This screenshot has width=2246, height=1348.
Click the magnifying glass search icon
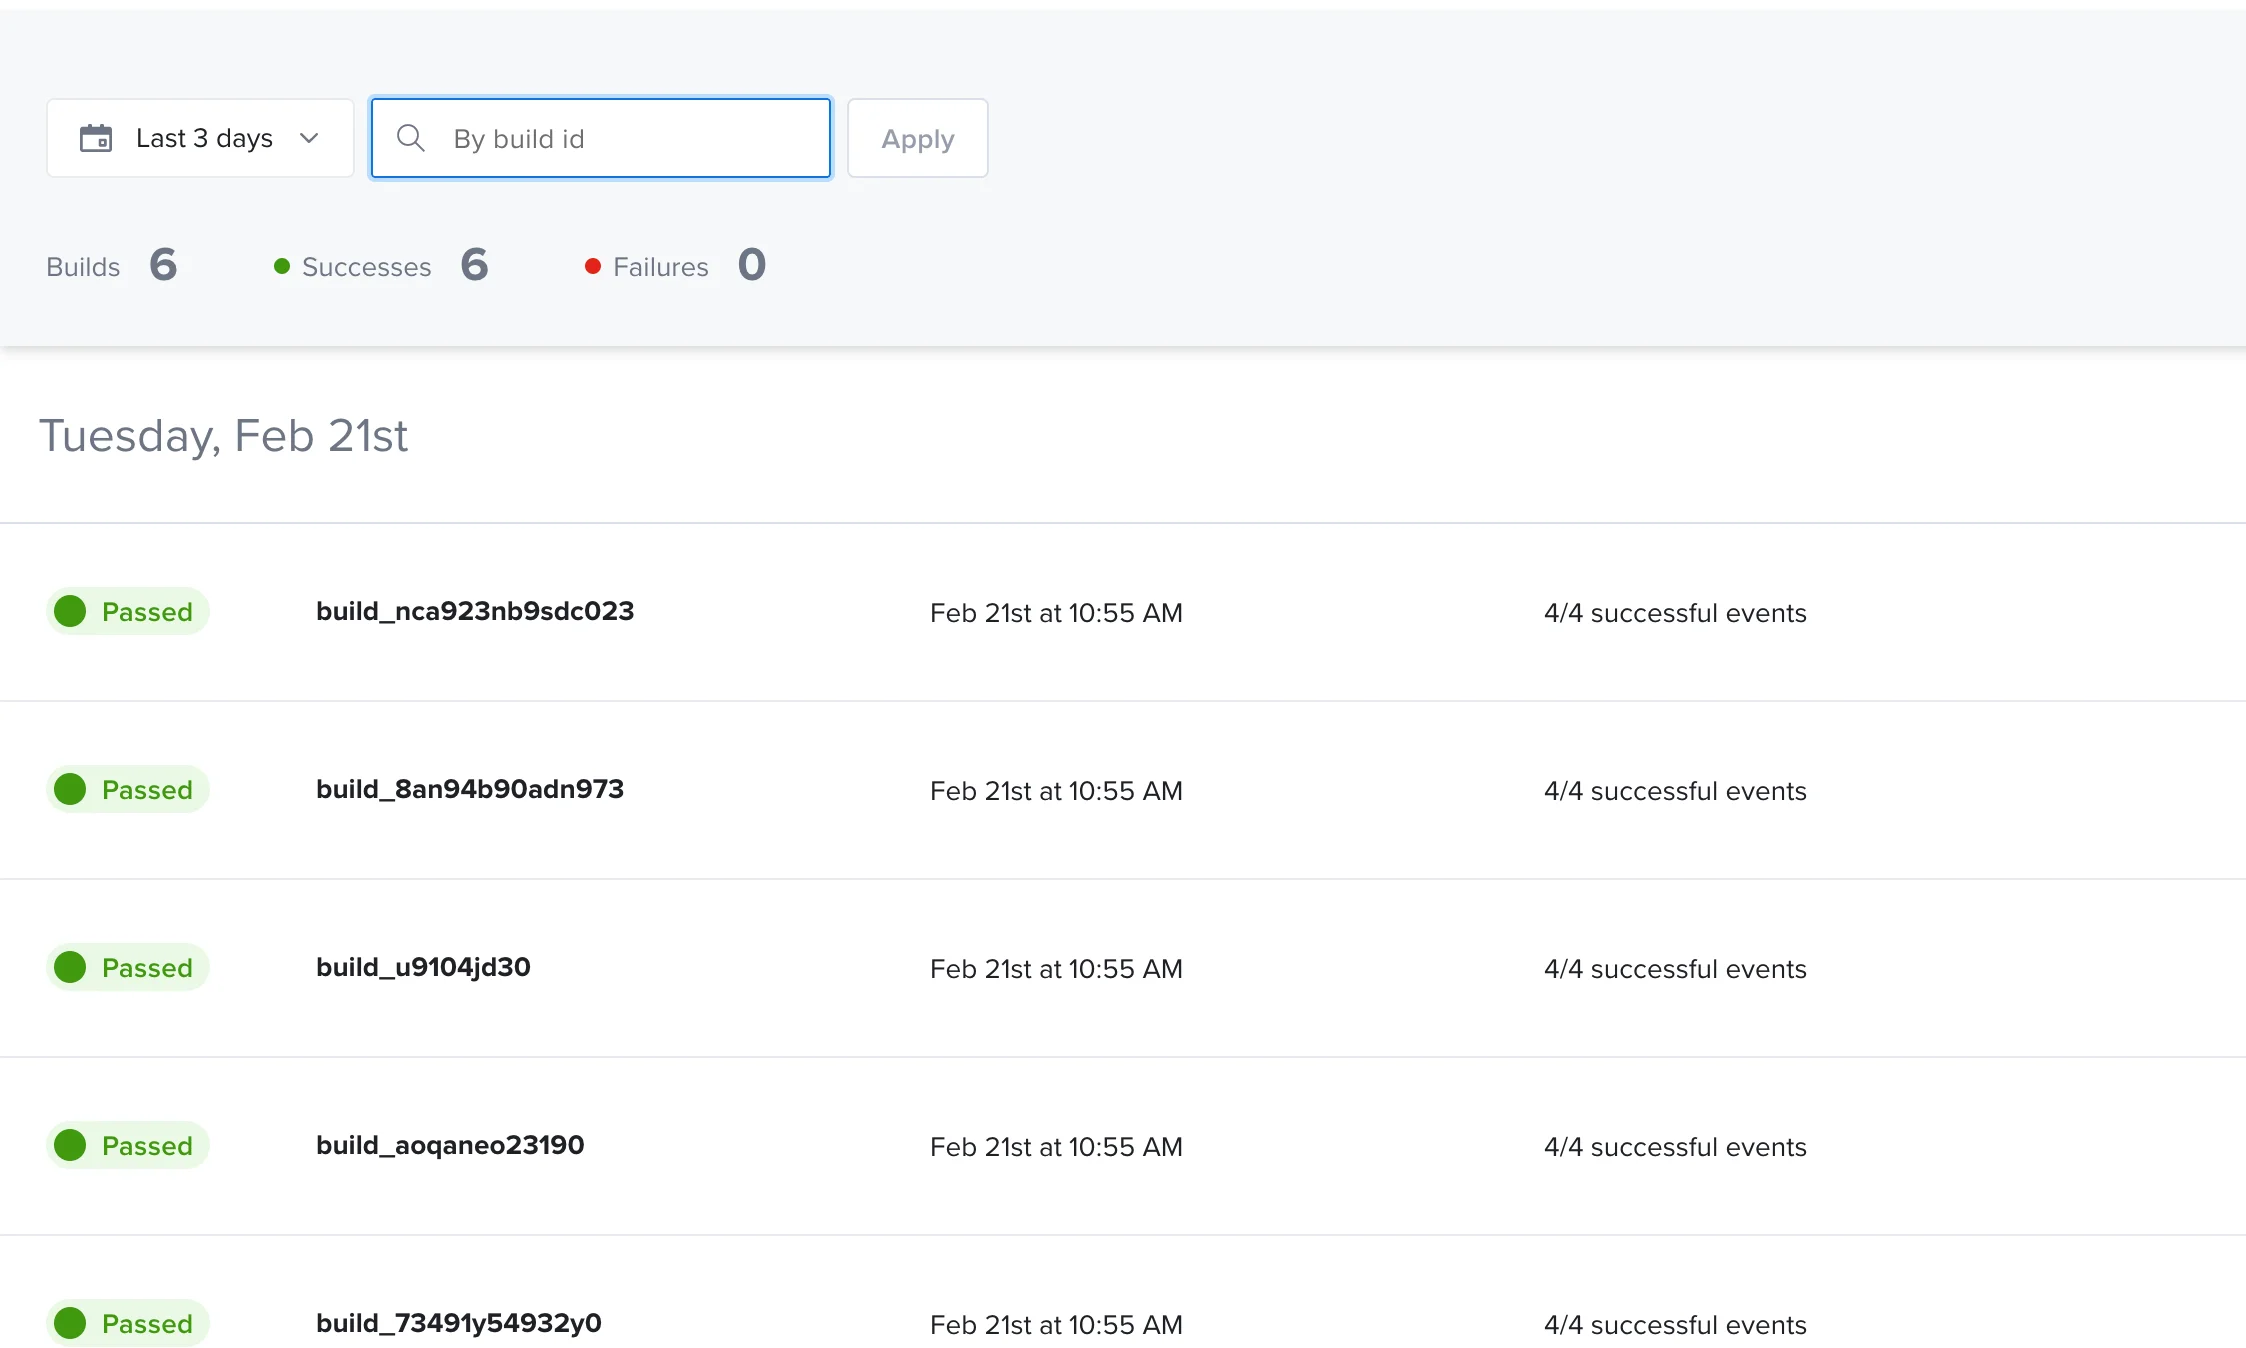coord(411,138)
